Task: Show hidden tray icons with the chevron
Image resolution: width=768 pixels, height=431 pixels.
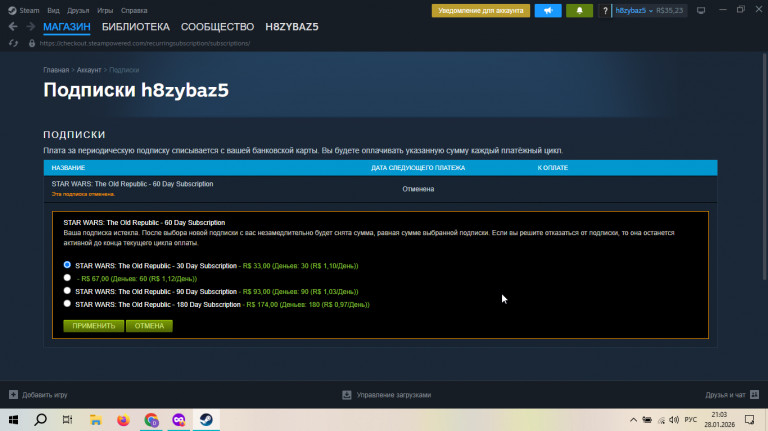Action: click(x=633, y=420)
